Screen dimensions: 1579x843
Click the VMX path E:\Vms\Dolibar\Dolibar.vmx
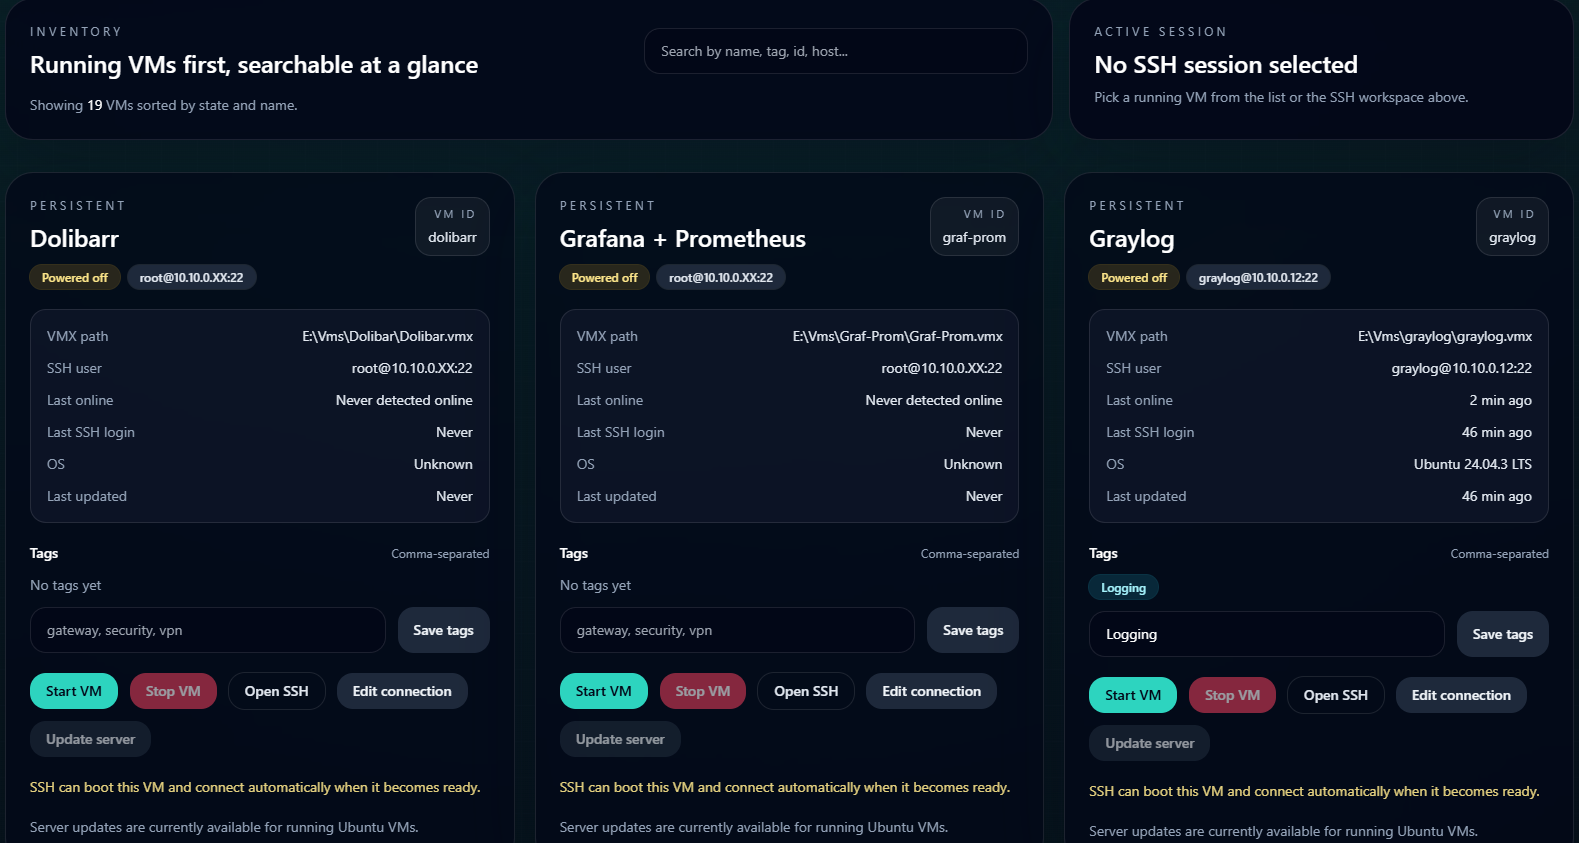388,336
